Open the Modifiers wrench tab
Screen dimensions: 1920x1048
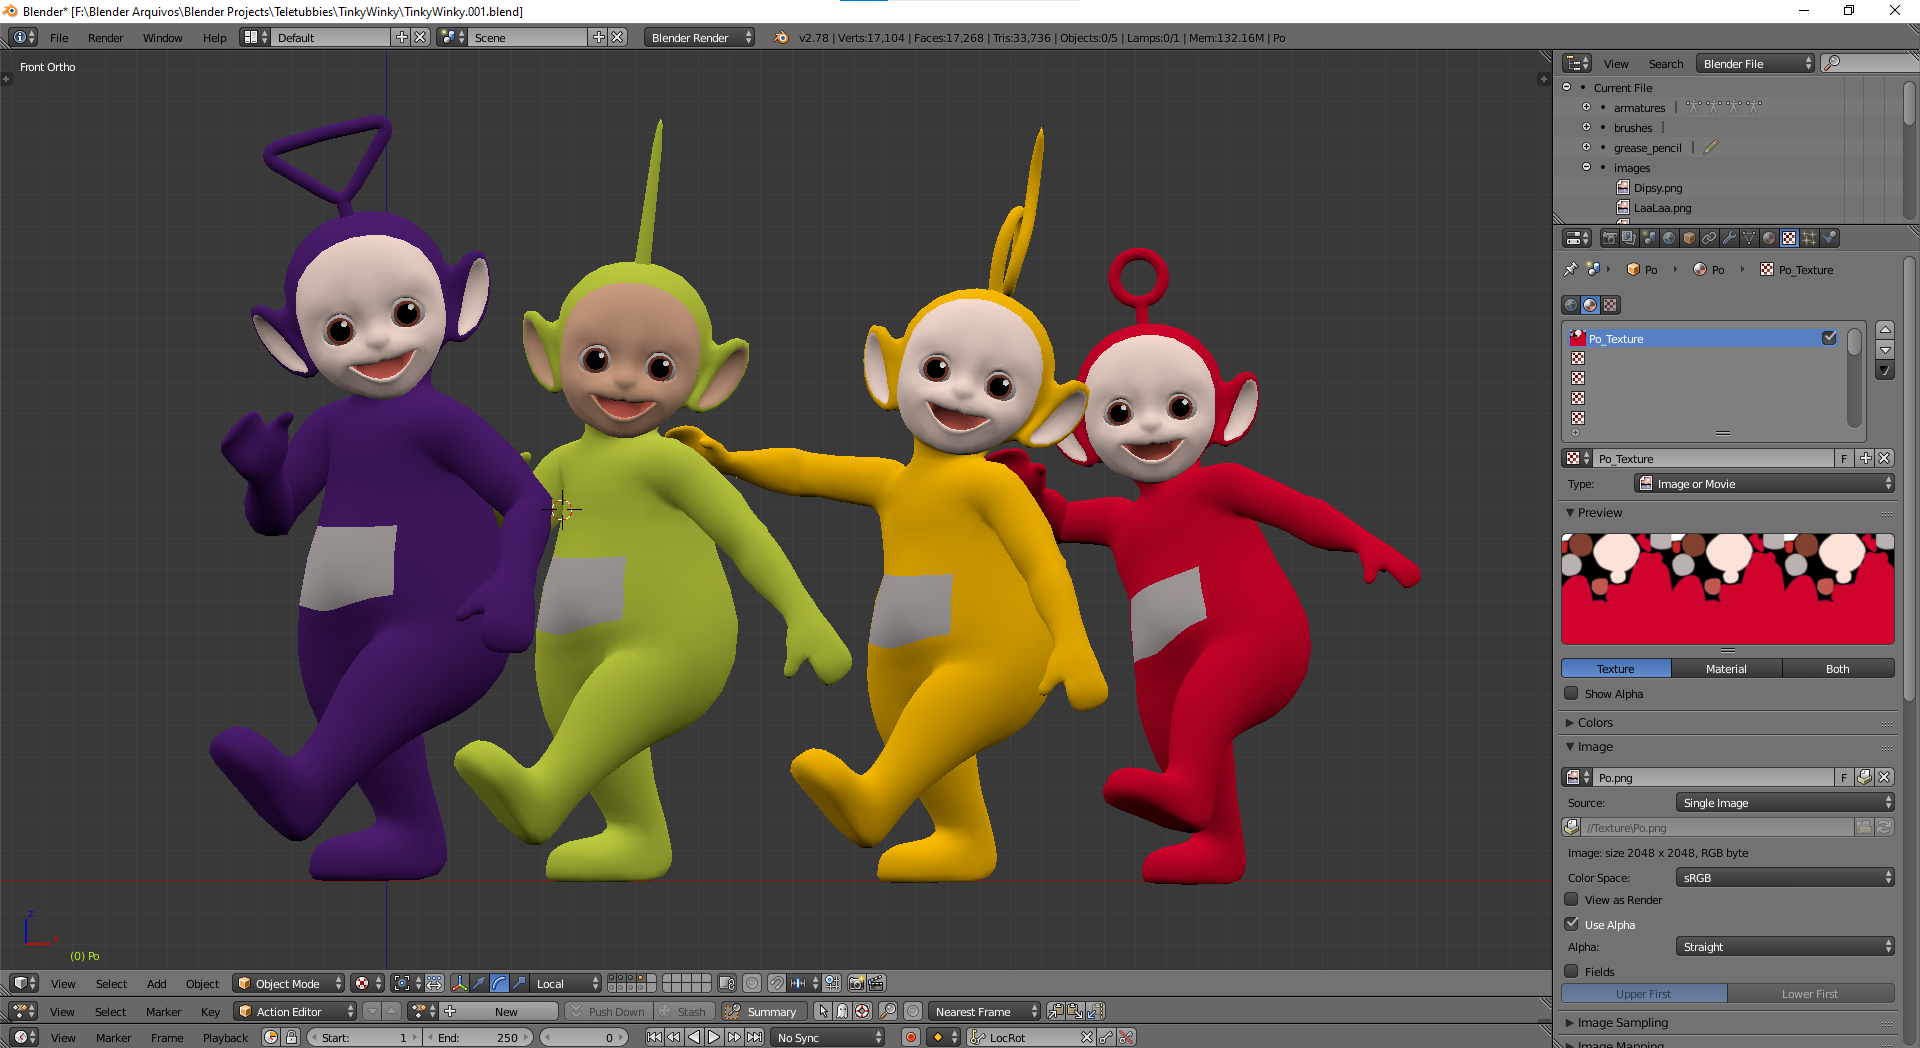click(1729, 238)
